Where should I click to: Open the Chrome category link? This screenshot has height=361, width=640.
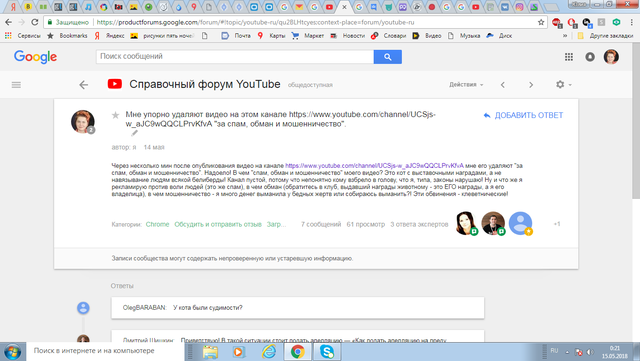coord(157,224)
